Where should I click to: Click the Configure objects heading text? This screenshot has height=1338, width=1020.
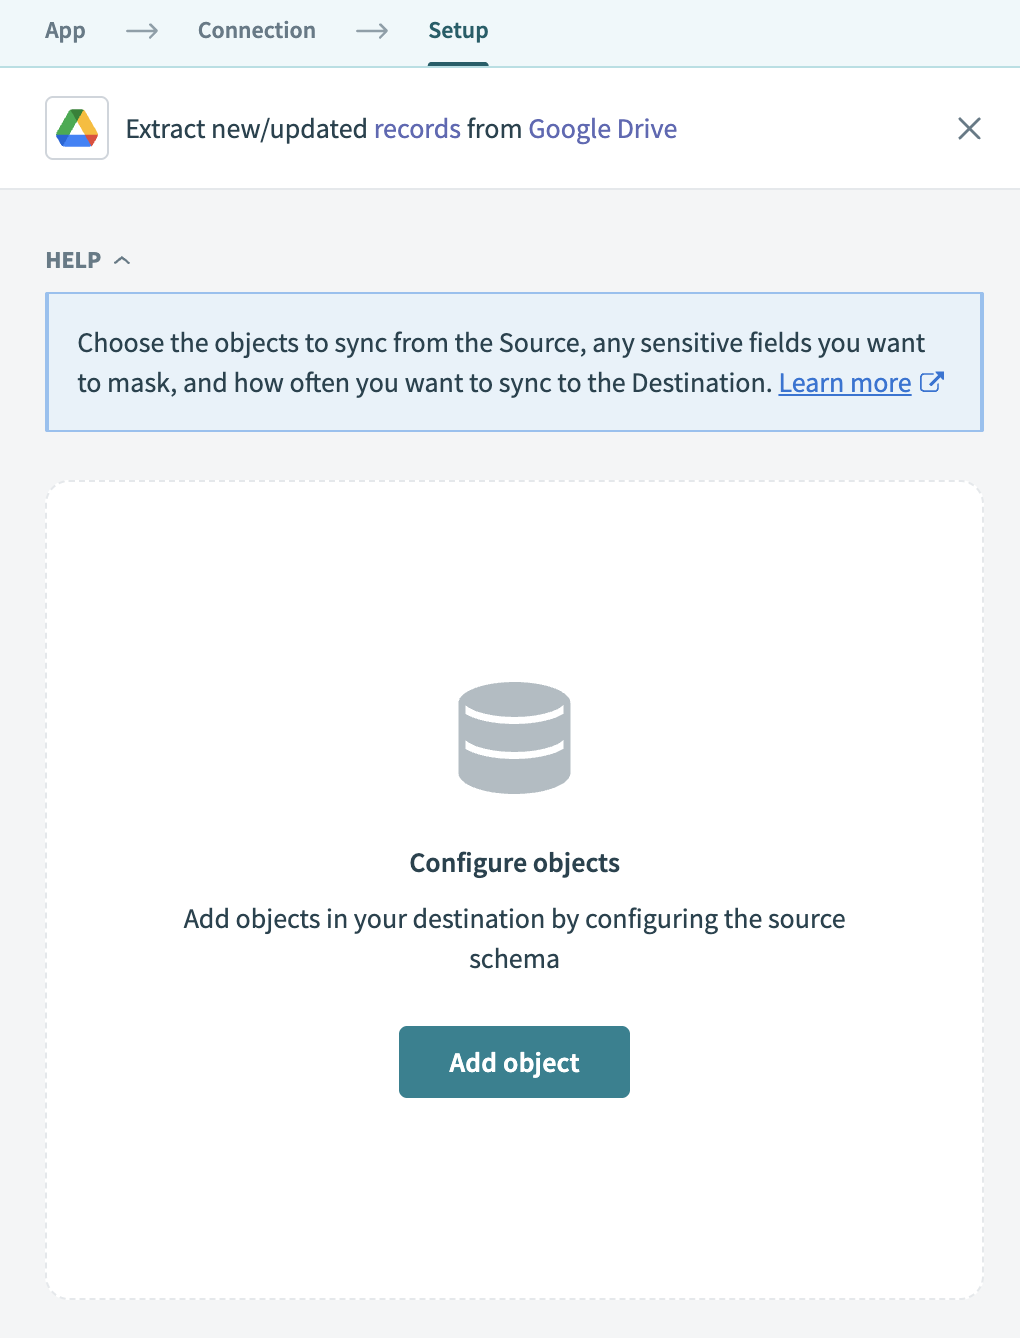pyautogui.click(x=514, y=862)
